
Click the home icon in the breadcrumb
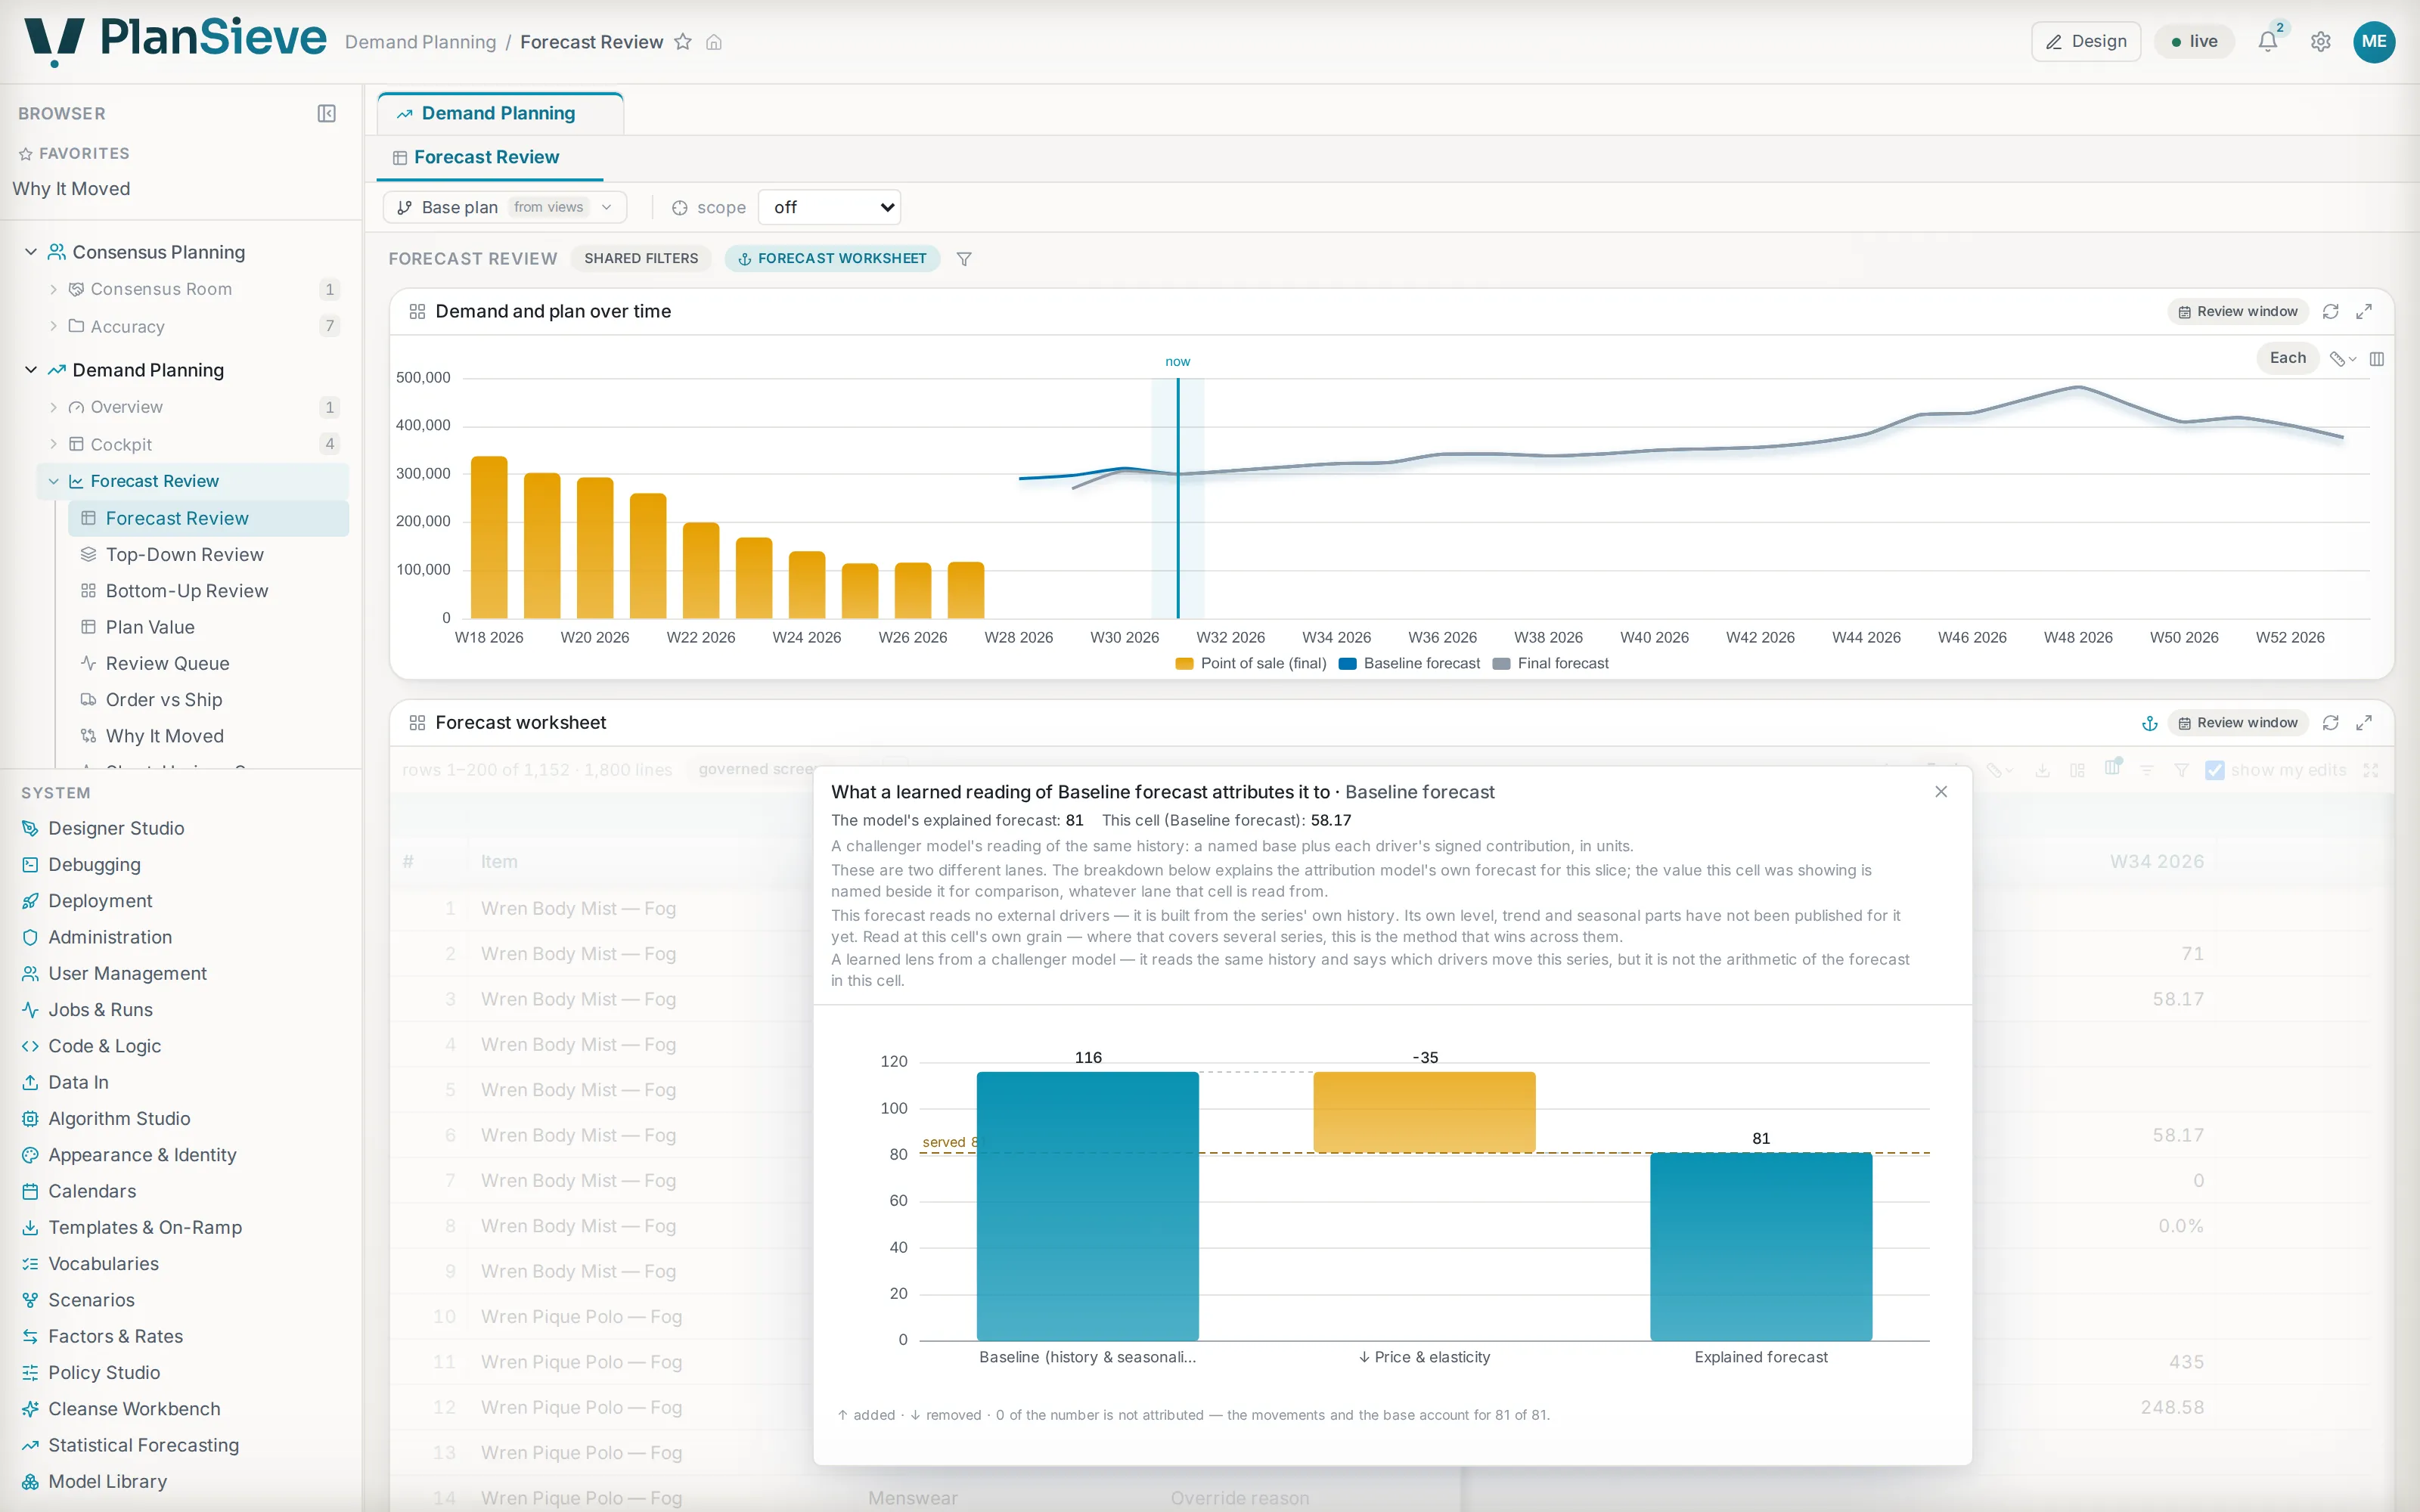point(714,42)
